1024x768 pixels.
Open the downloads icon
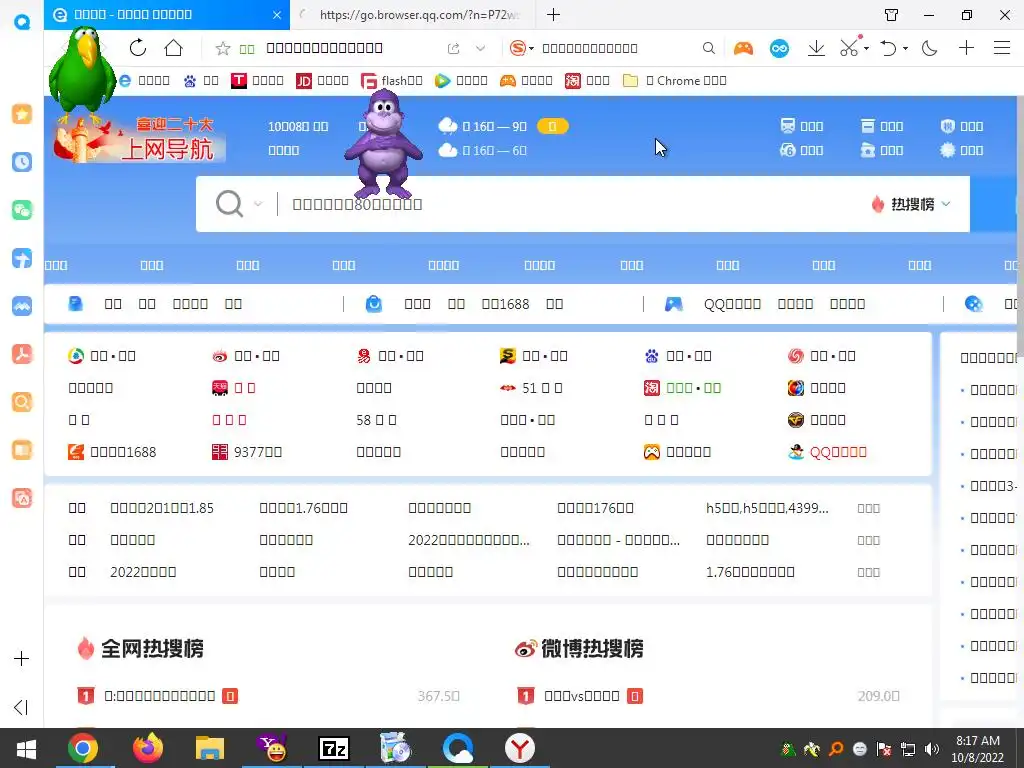pyautogui.click(x=816, y=48)
